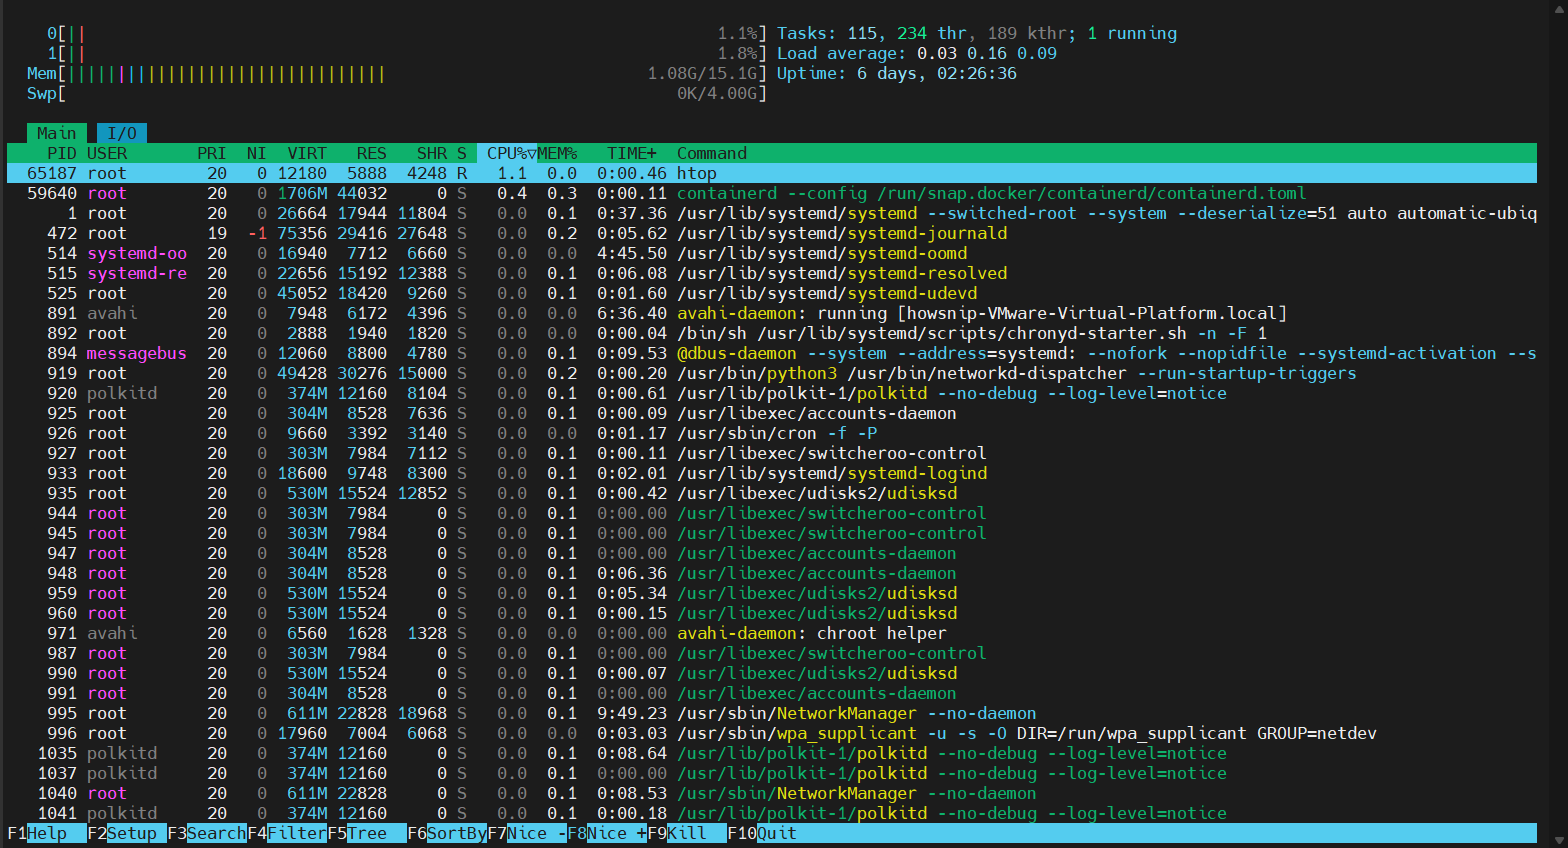Screen dimensions: 1568x848
Task: Click F9 Kill button
Action: tap(687, 833)
